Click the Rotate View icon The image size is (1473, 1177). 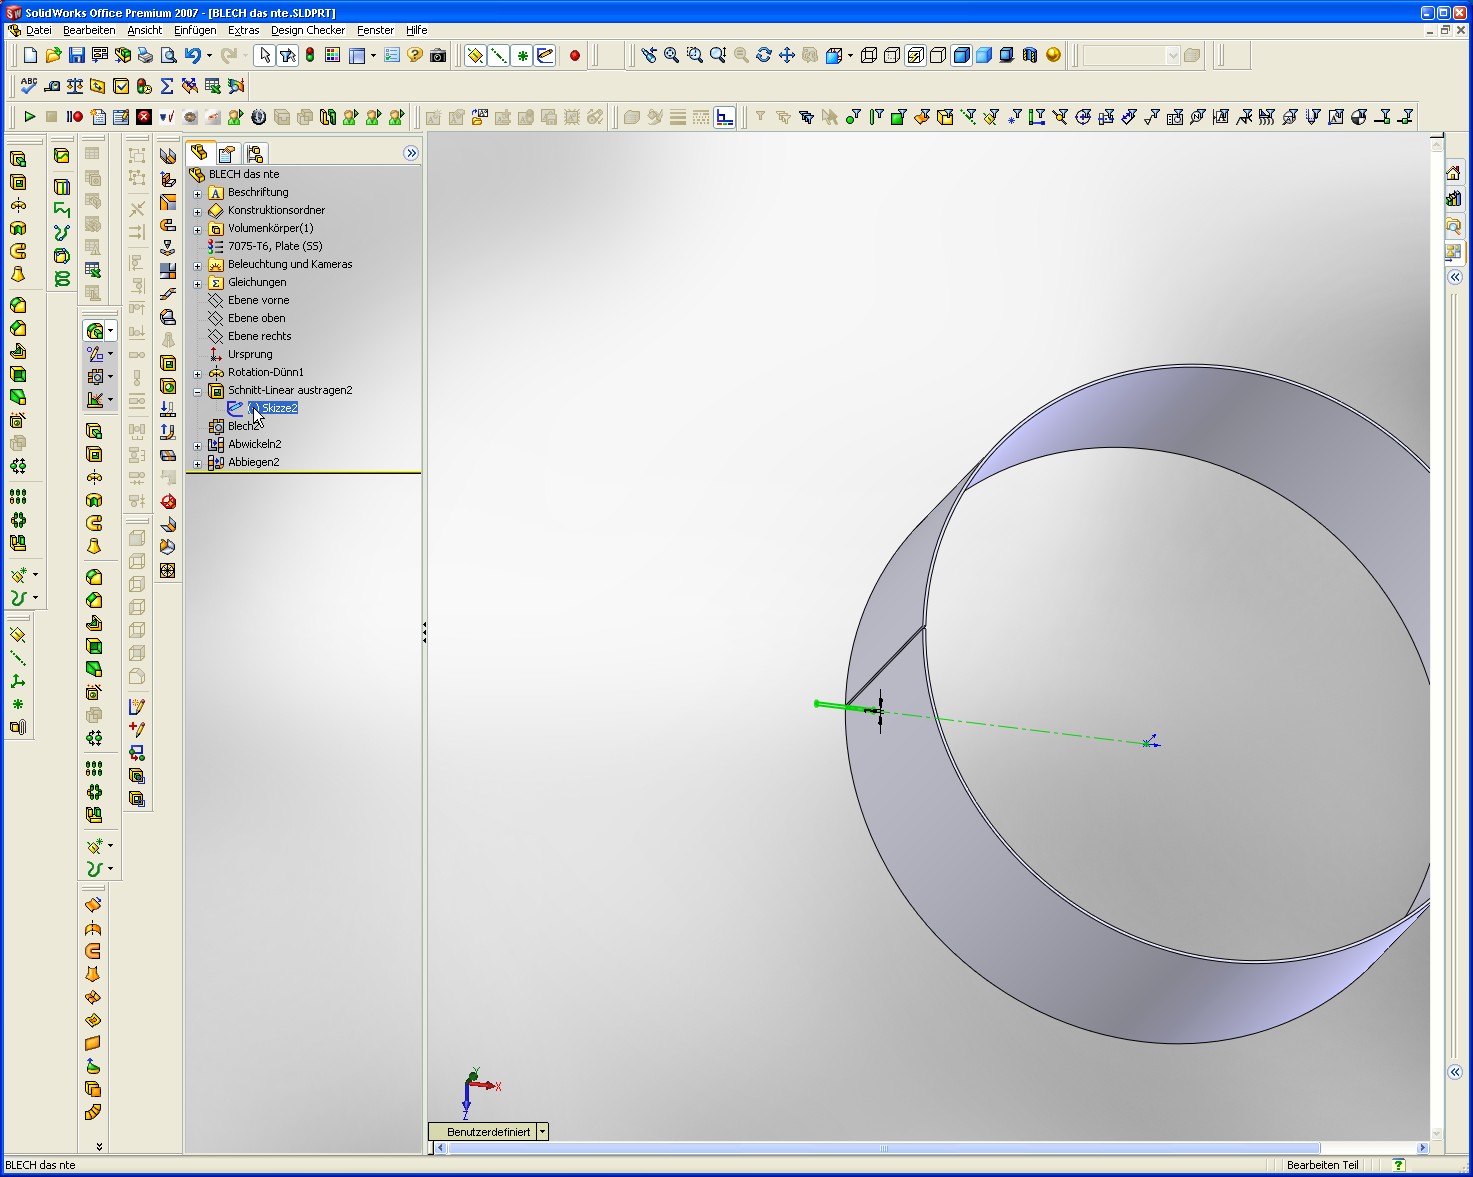click(764, 56)
